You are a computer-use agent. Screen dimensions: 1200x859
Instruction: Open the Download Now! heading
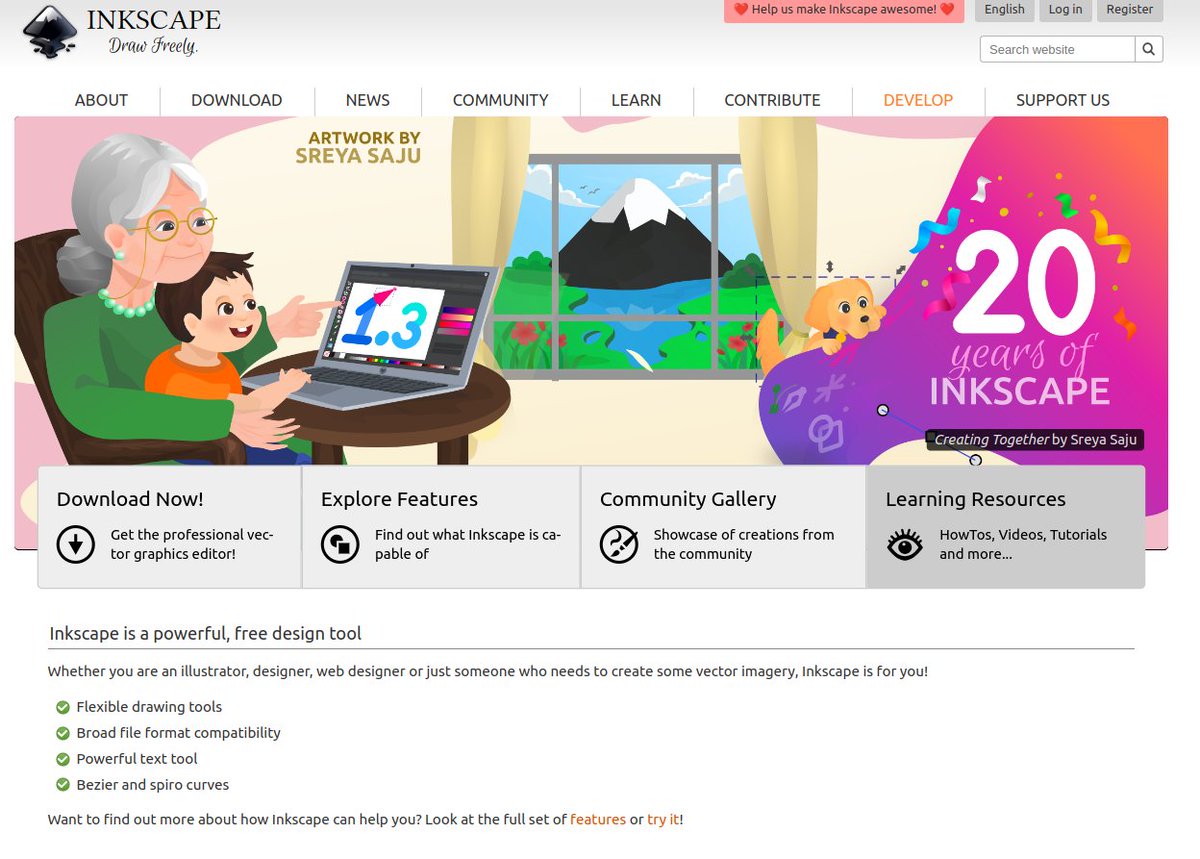(x=130, y=499)
